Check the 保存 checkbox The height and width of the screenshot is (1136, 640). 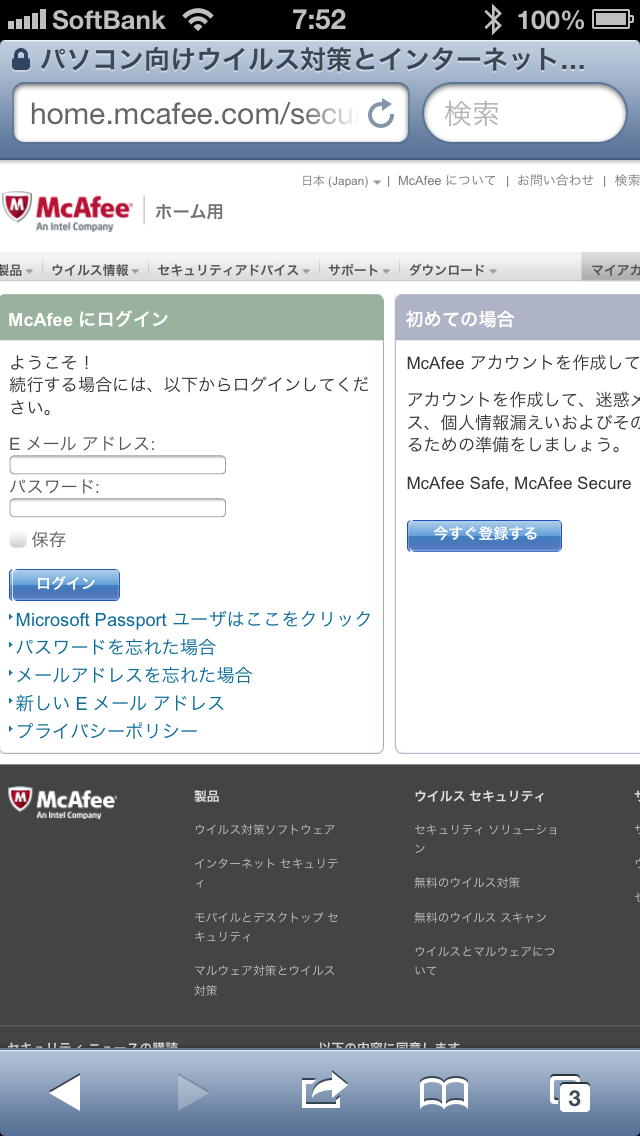pyautogui.click(x=18, y=540)
